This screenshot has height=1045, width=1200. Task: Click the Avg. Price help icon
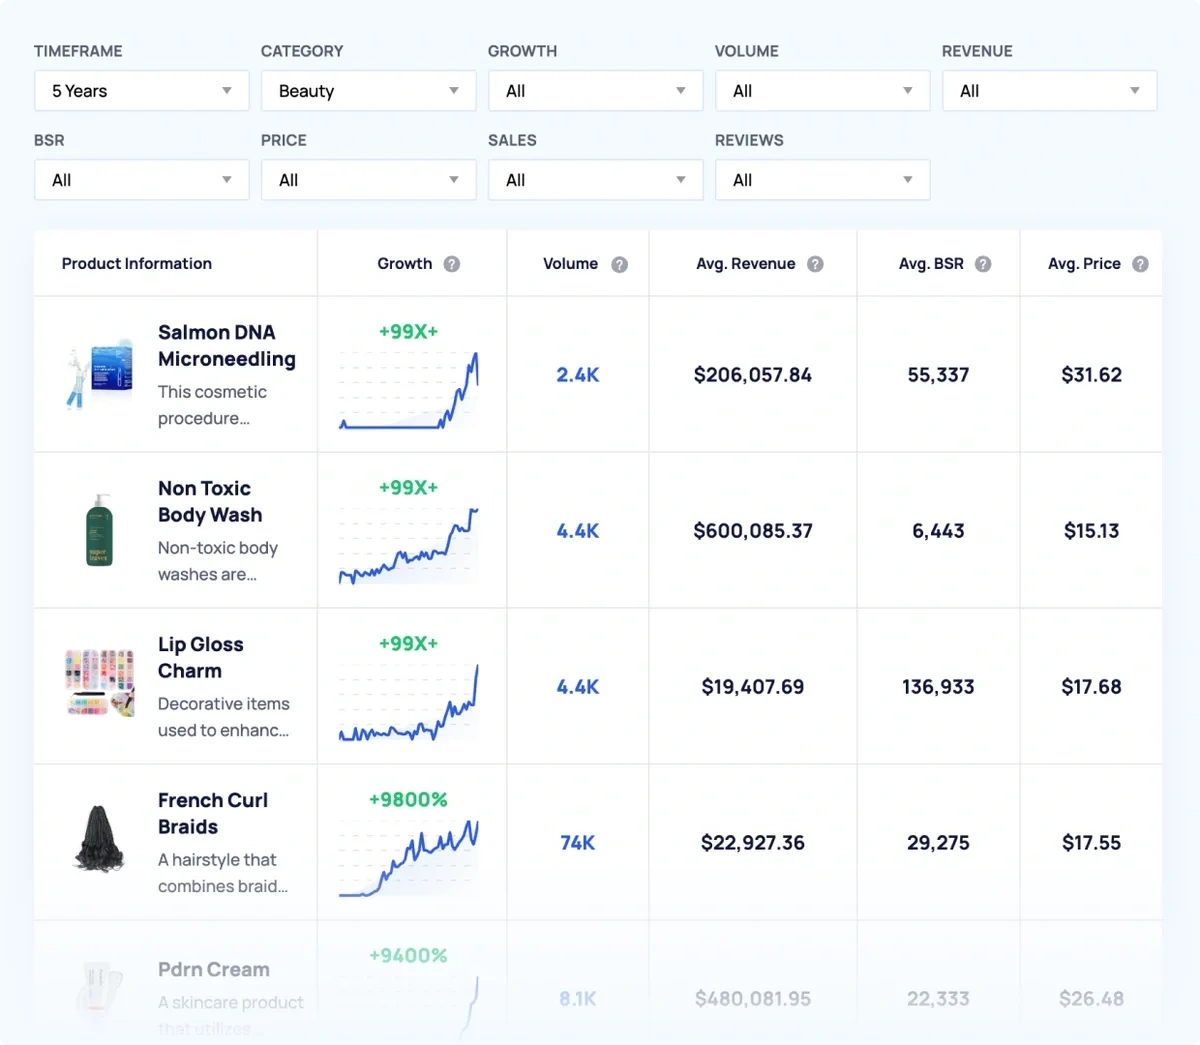1140,264
